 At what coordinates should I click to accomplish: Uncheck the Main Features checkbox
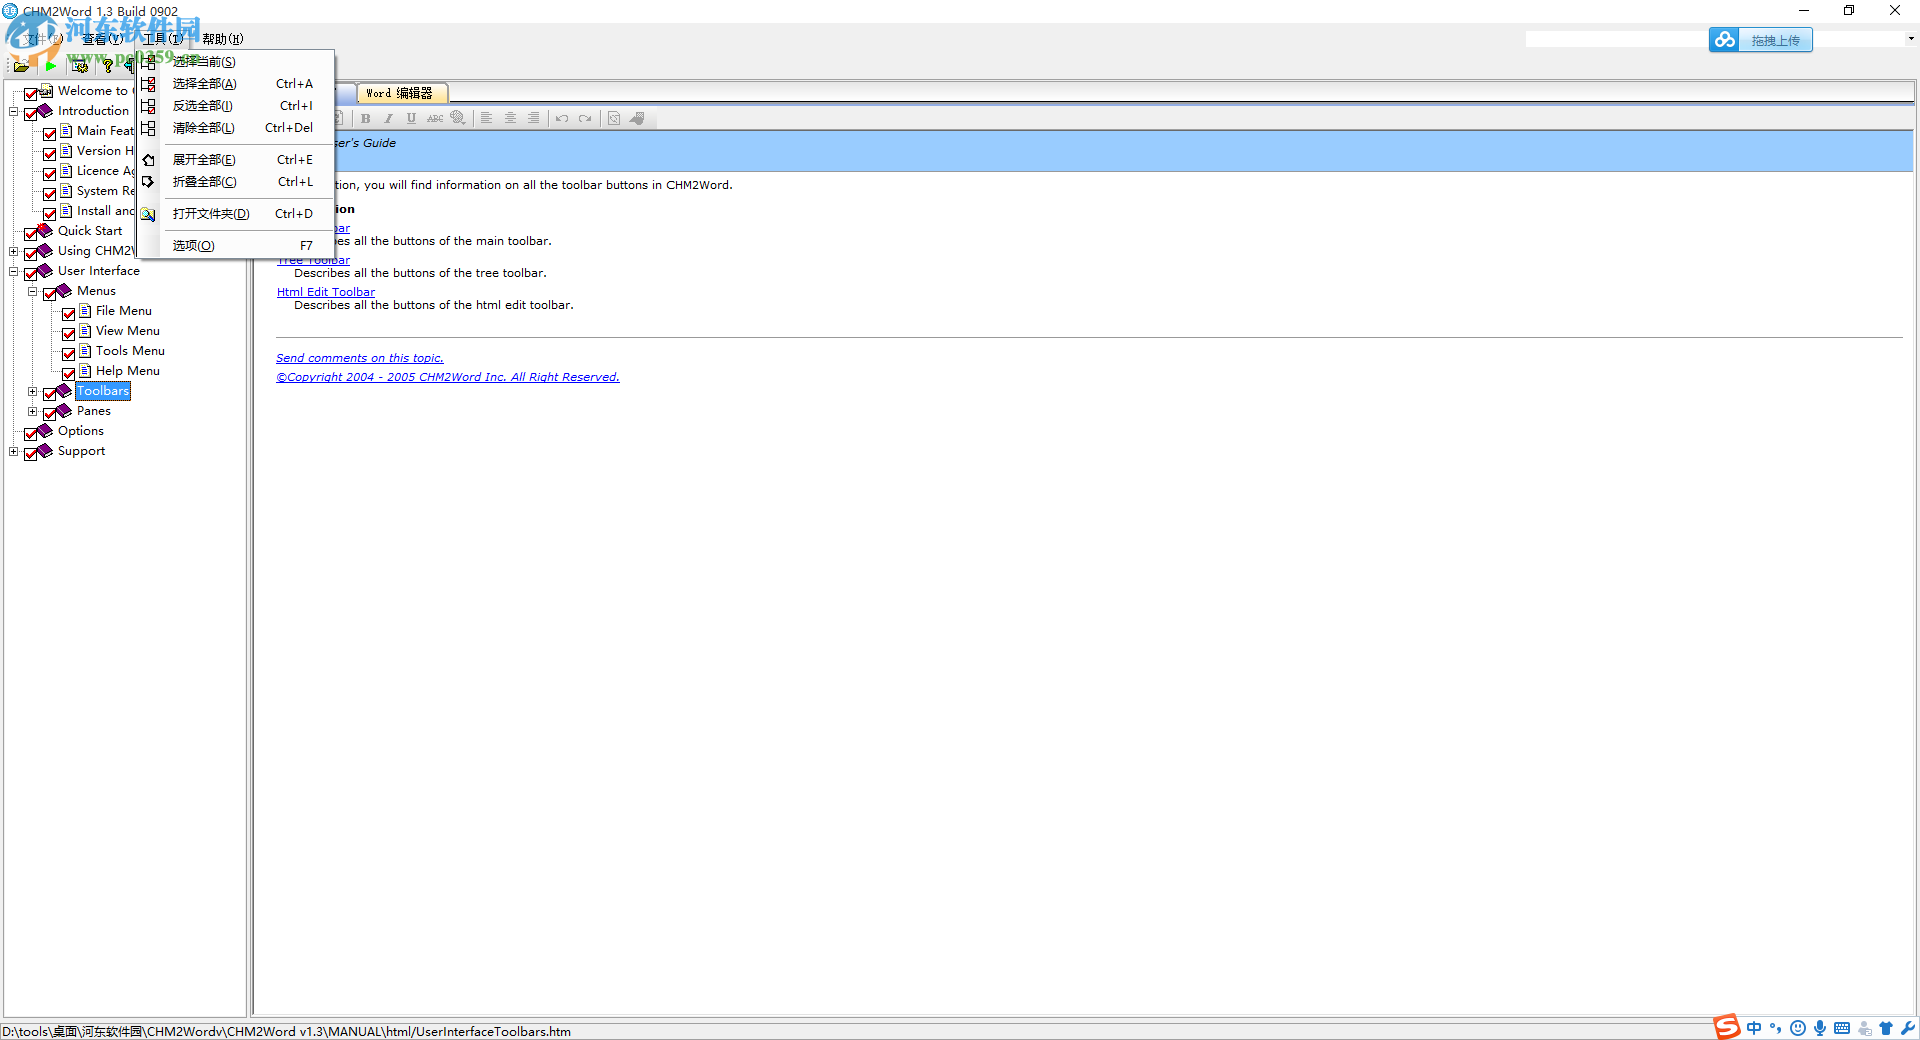pyautogui.click(x=50, y=132)
